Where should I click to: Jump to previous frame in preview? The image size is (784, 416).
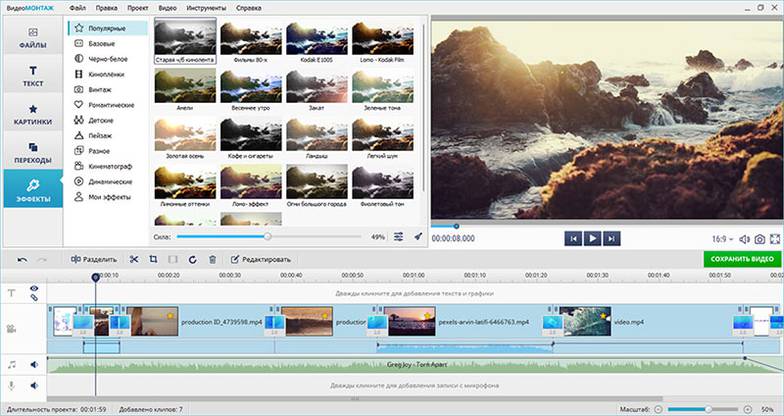pos(573,238)
